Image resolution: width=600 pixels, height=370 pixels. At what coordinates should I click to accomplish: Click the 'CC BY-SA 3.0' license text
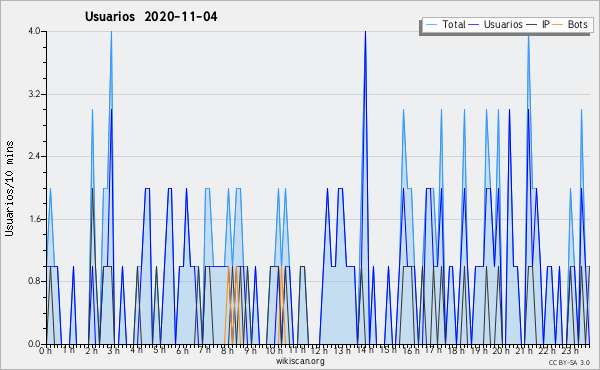coord(569,362)
